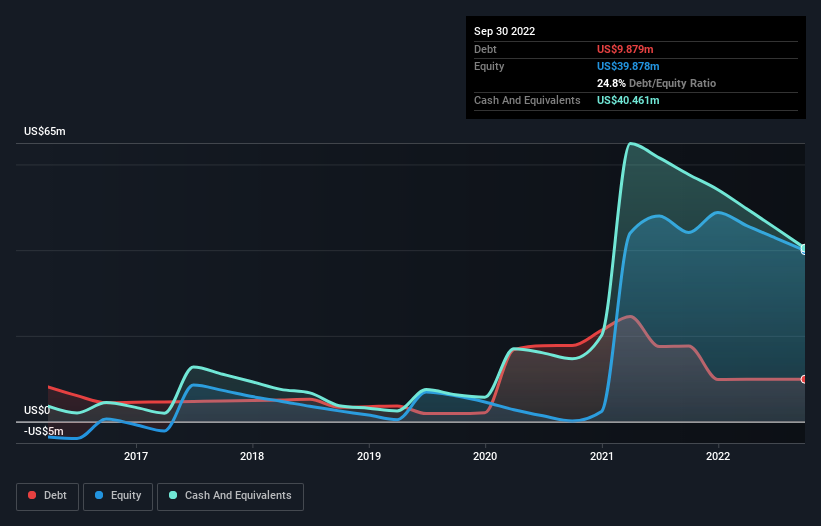Toggle the Cash And Equivalents legend button
This screenshot has width=821, height=526.
pyautogui.click(x=230, y=496)
